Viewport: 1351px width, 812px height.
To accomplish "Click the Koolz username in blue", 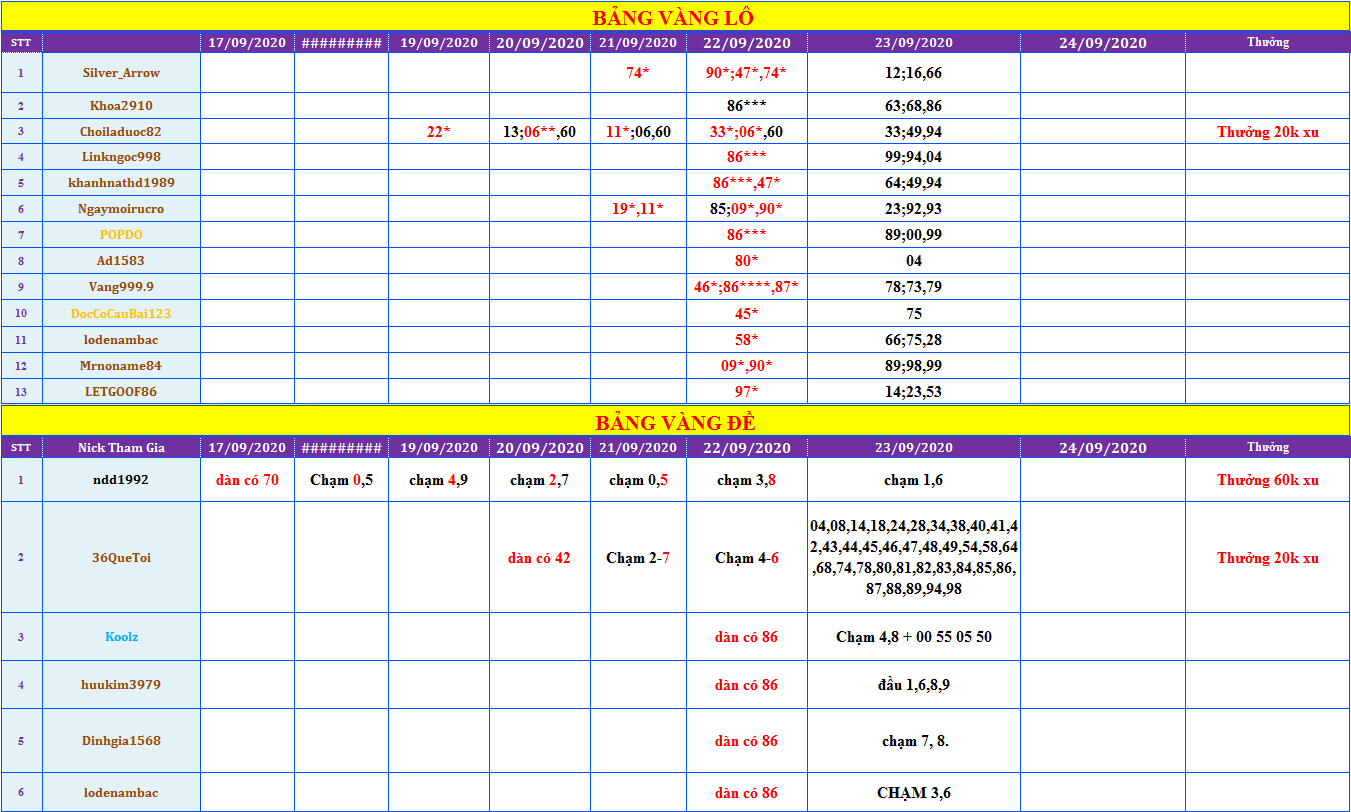I will pos(121,637).
